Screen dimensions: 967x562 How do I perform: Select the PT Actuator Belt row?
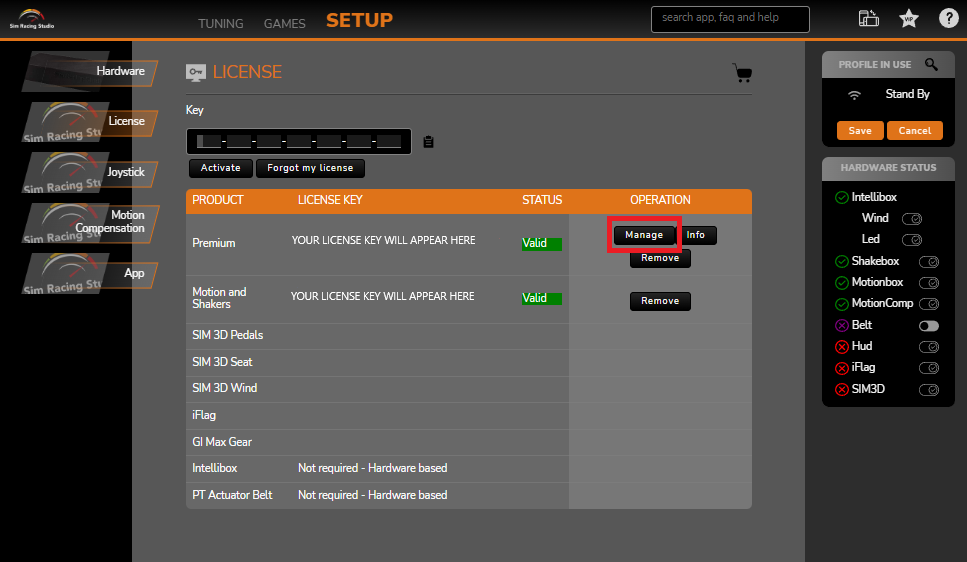469,495
